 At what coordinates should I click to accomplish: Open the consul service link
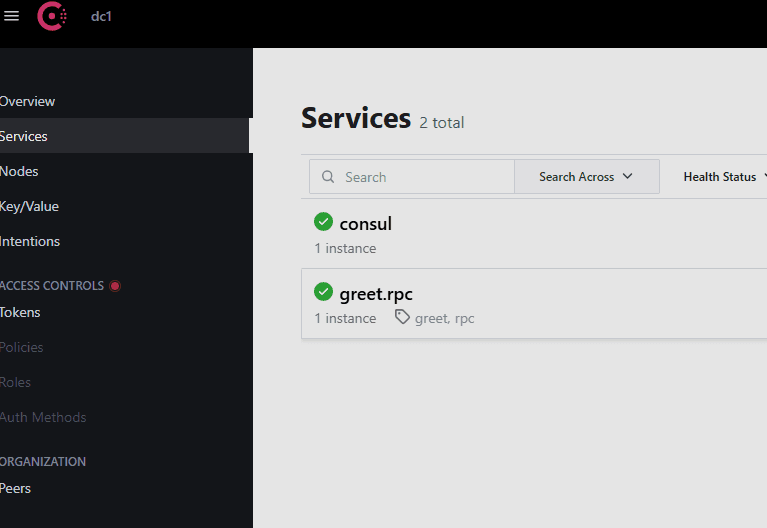pos(365,223)
